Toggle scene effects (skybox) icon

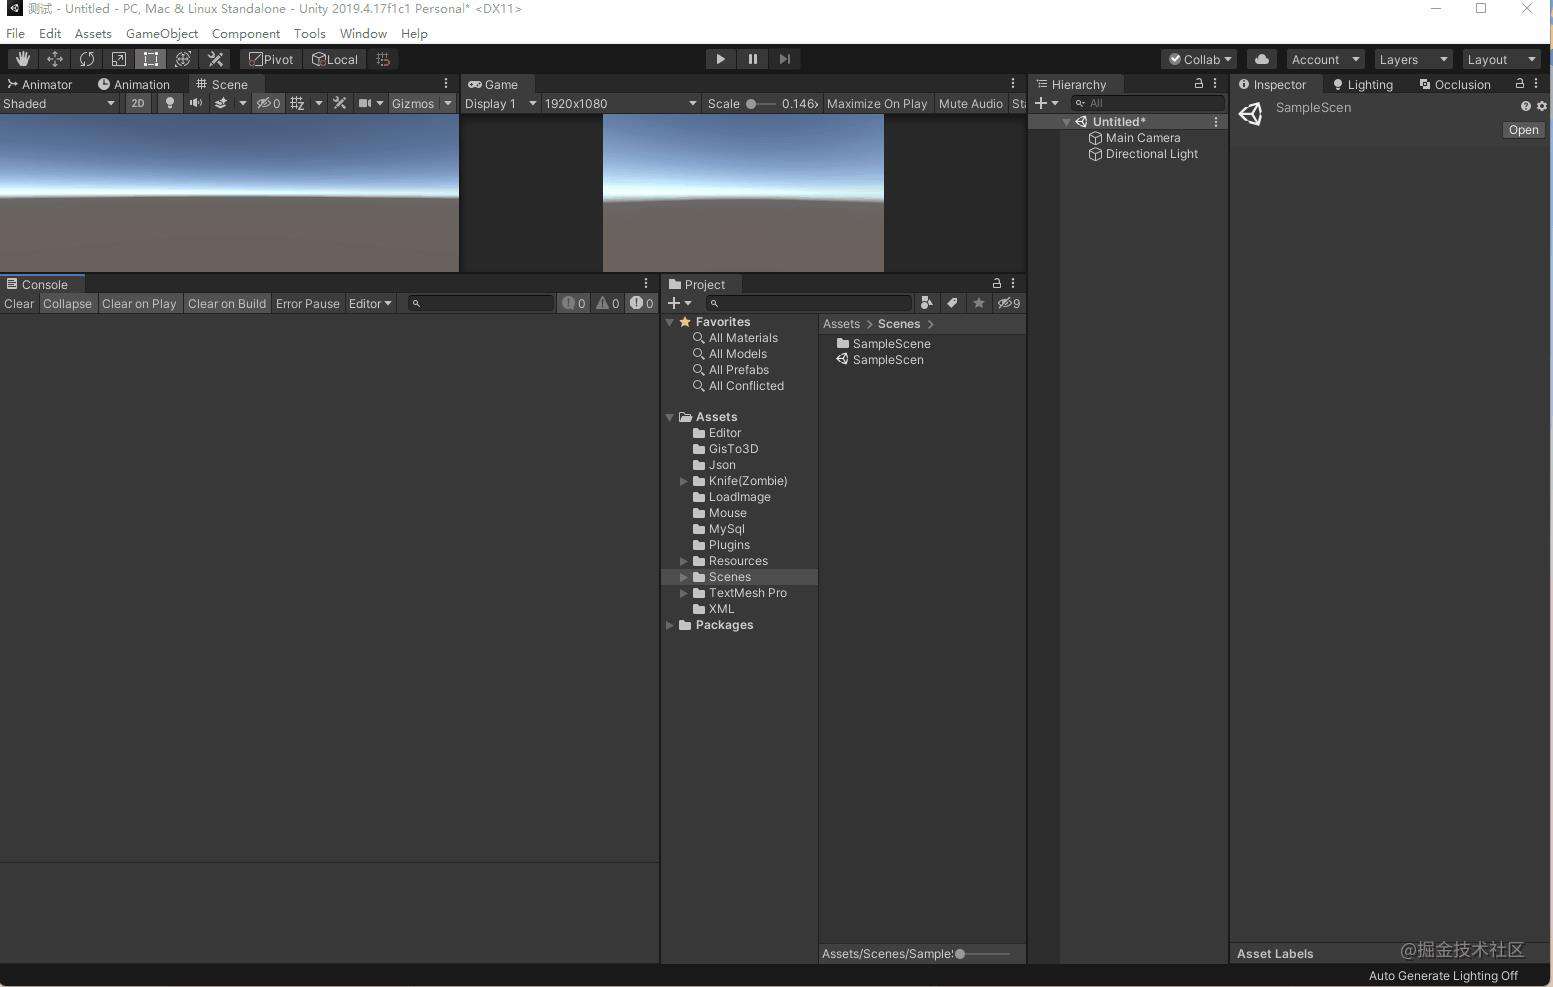[x=221, y=103]
